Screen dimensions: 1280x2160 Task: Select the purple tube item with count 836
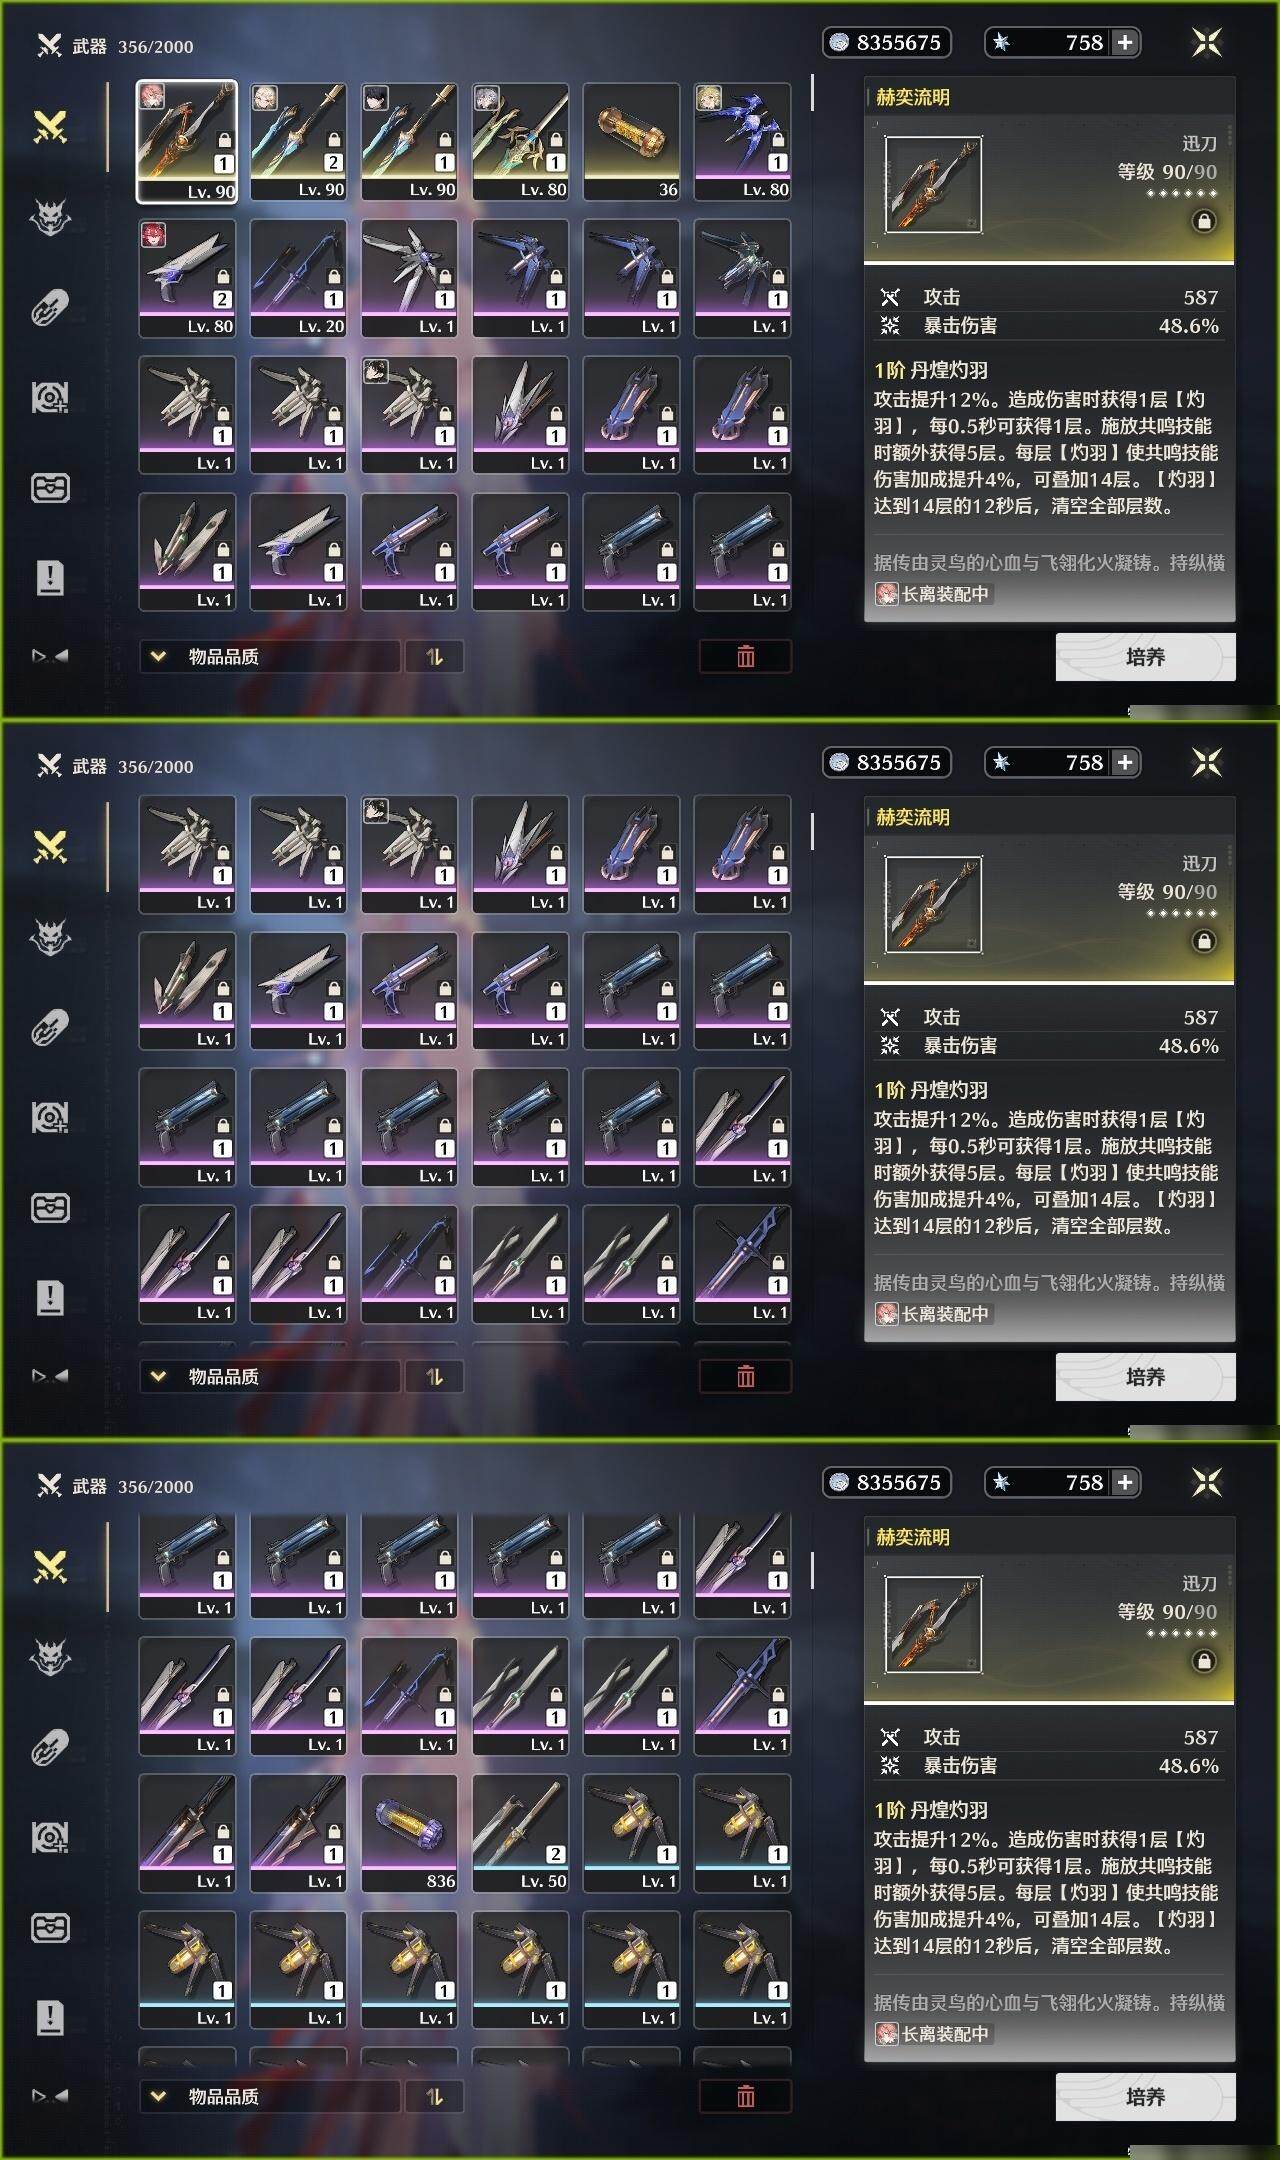click(x=410, y=1833)
